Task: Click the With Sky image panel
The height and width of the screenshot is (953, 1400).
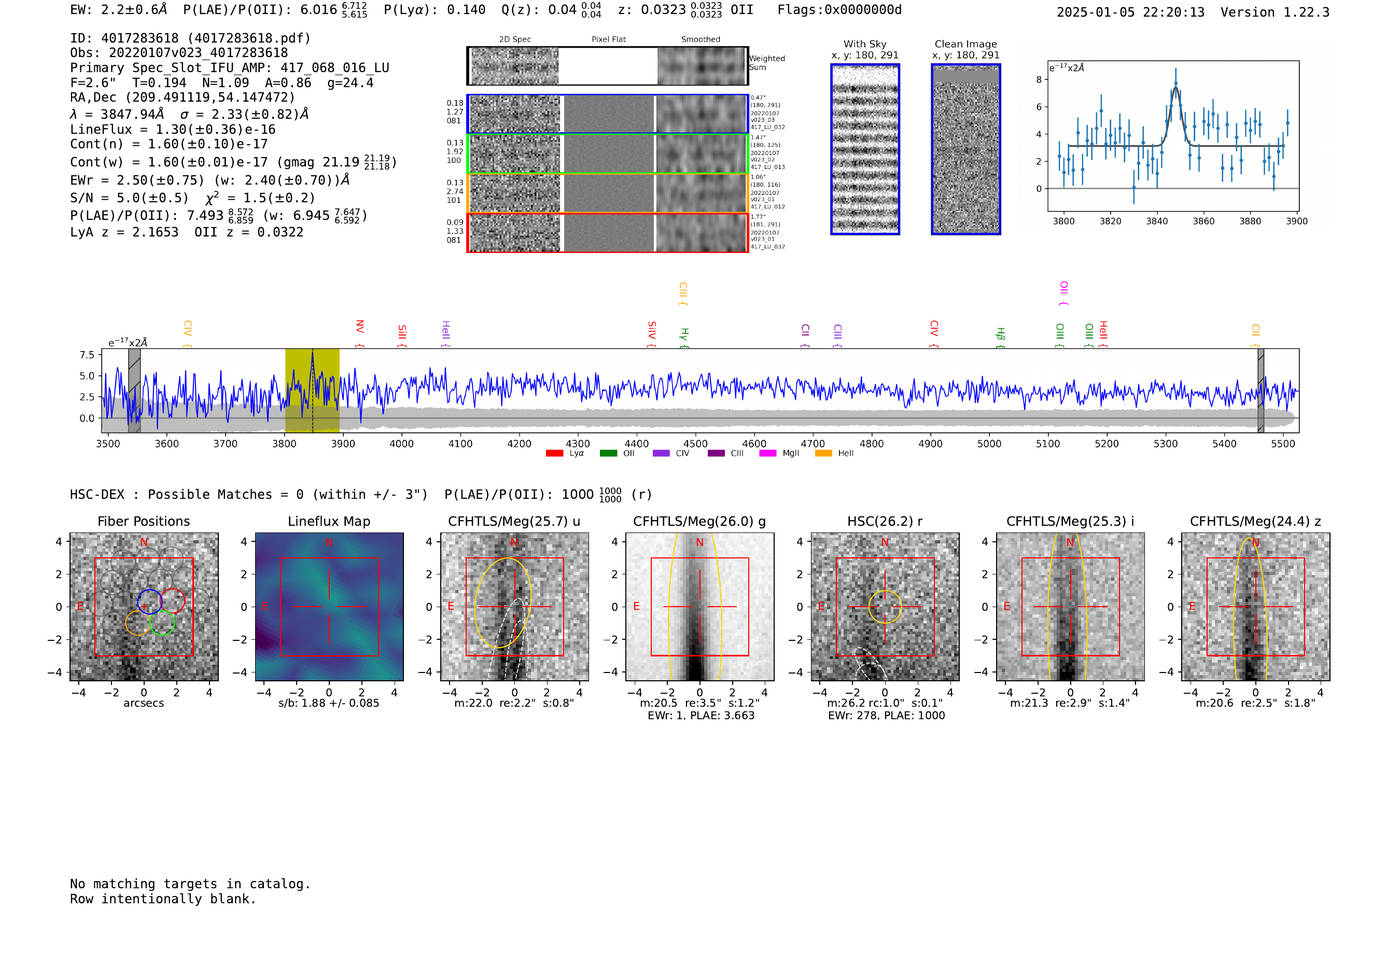Action: tap(865, 149)
